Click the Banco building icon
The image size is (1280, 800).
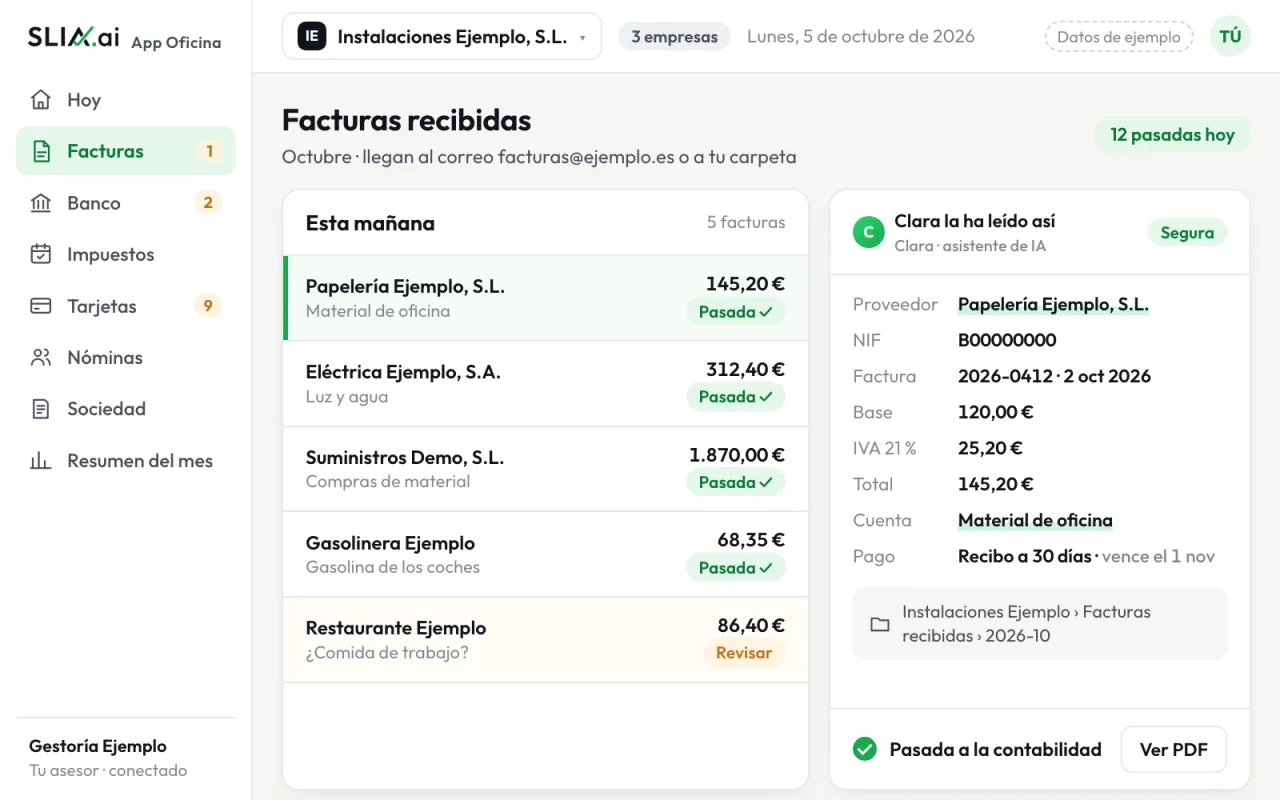tap(41, 203)
